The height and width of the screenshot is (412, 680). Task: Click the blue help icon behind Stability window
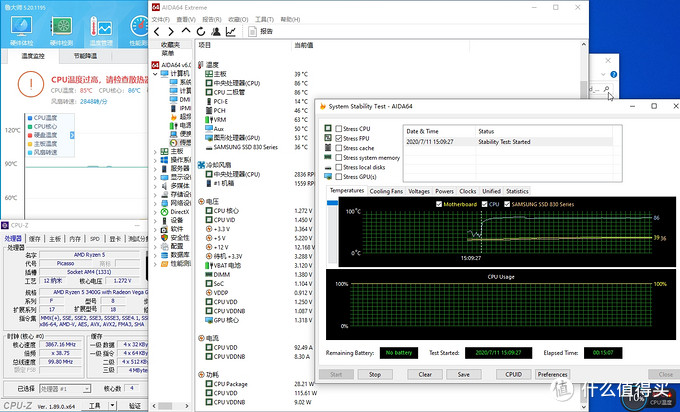point(614,74)
